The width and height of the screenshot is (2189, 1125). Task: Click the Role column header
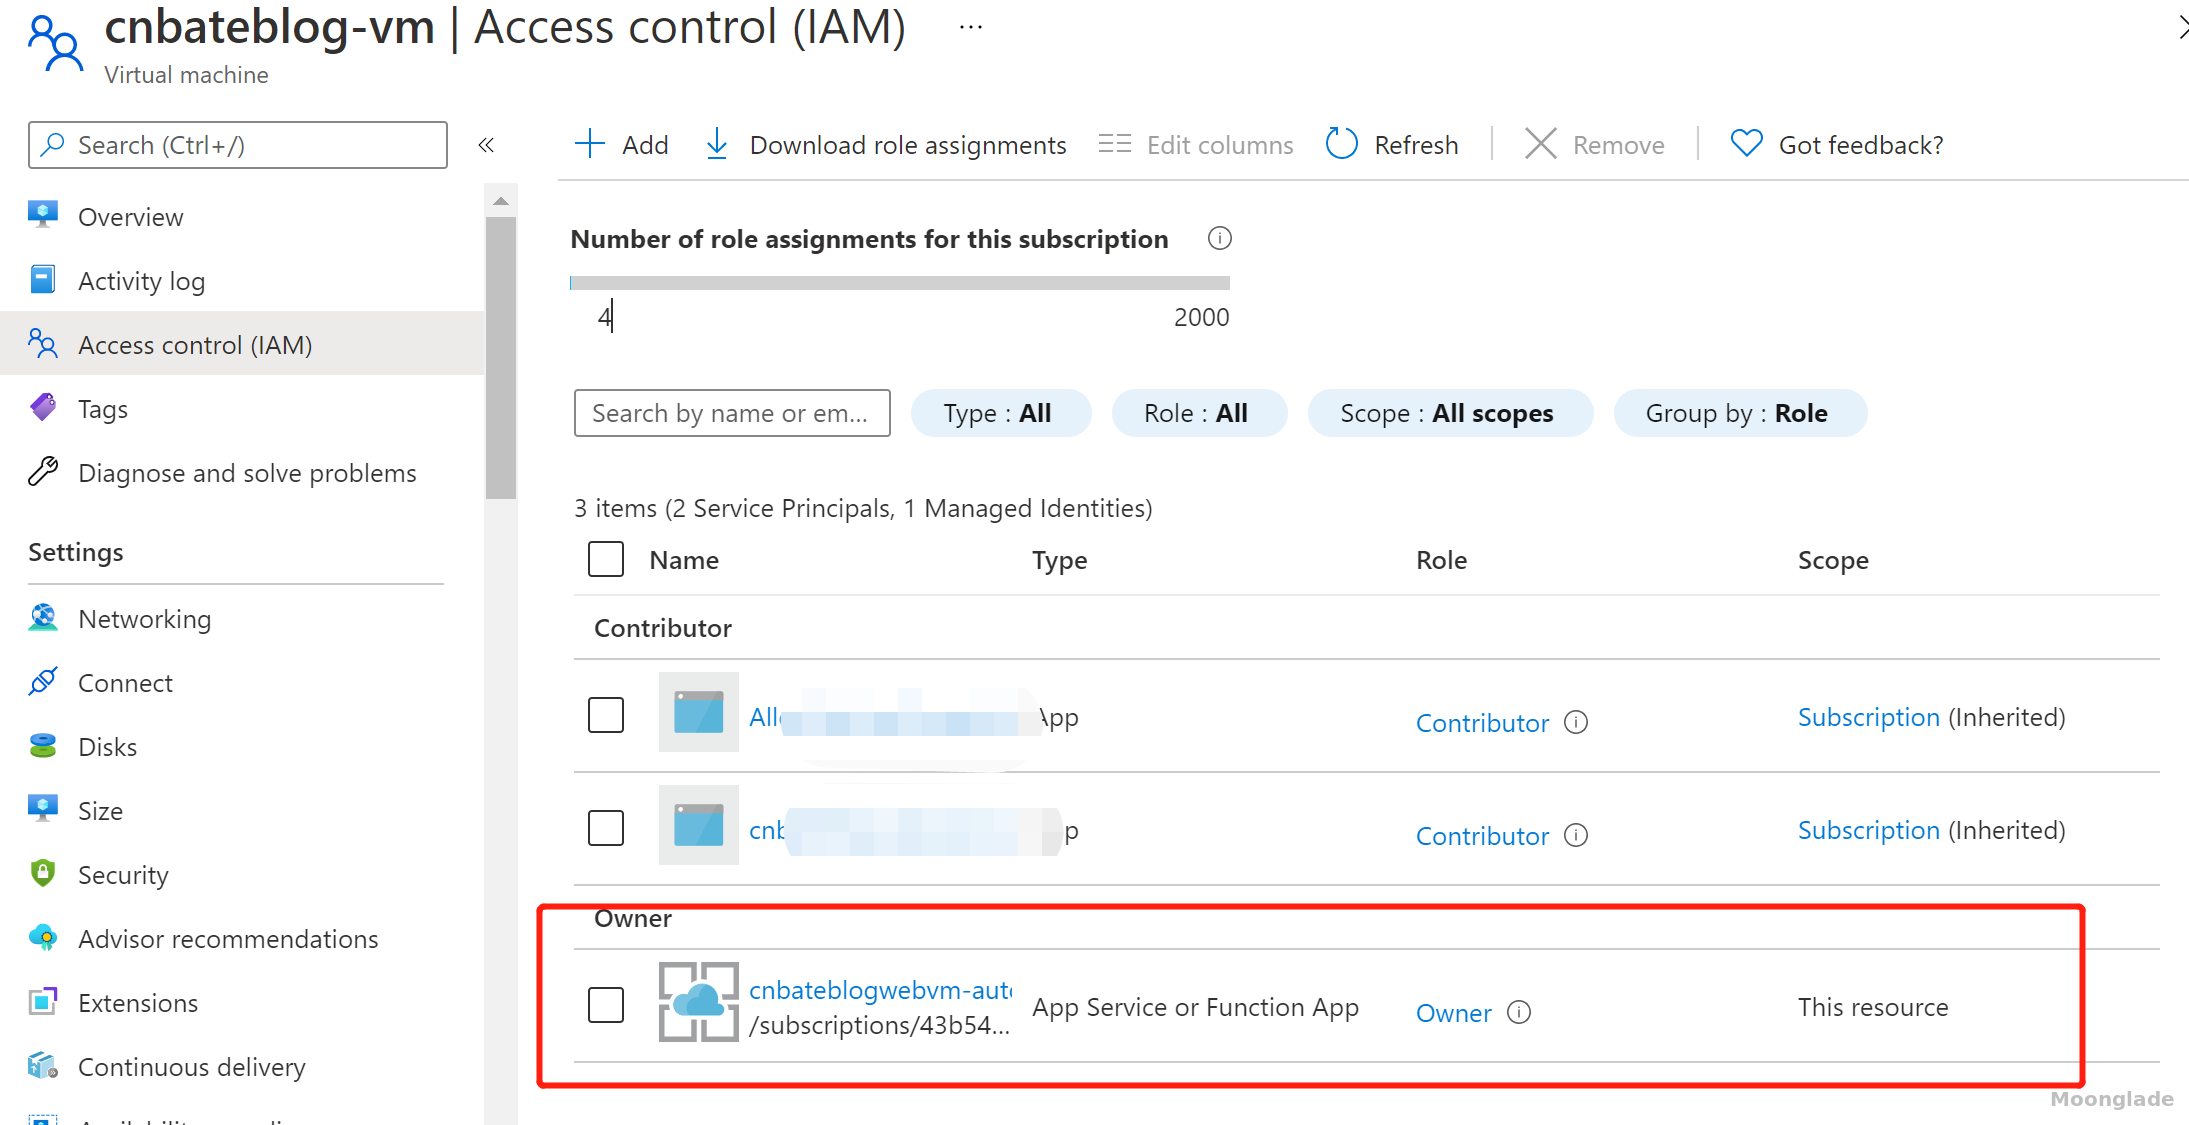[1441, 560]
